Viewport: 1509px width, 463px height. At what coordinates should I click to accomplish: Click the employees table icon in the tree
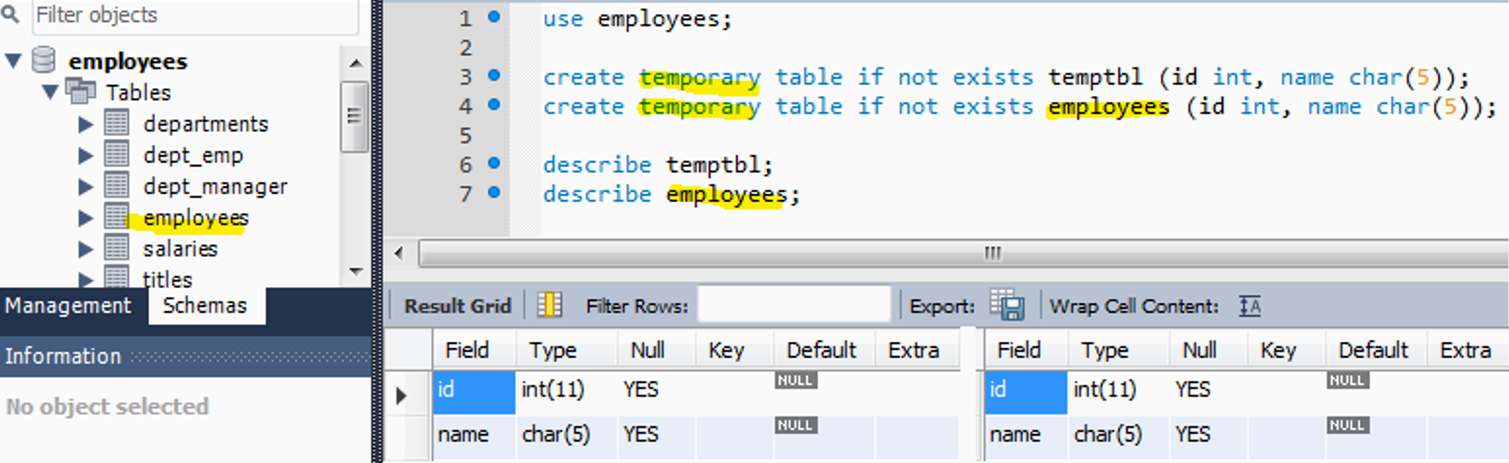click(117, 217)
